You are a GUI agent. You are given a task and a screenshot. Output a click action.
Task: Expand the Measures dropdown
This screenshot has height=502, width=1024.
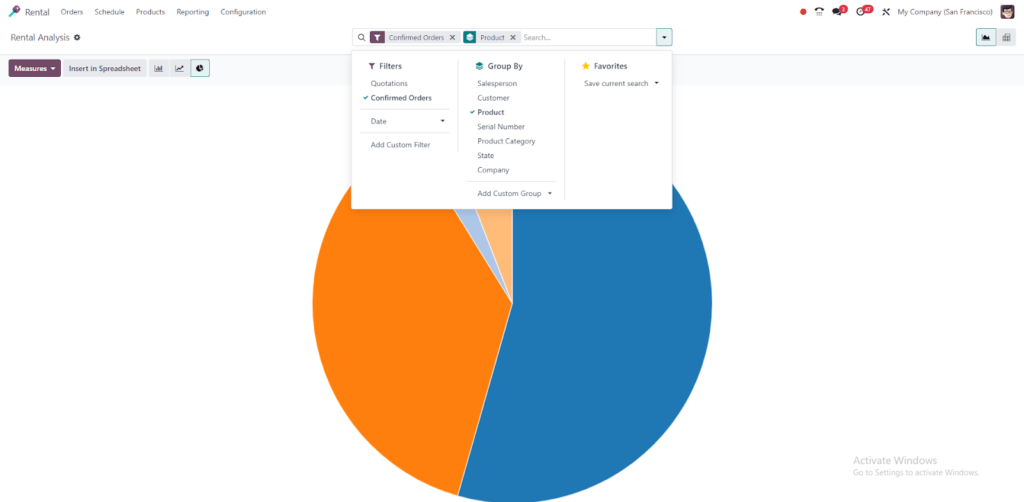click(x=35, y=68)
